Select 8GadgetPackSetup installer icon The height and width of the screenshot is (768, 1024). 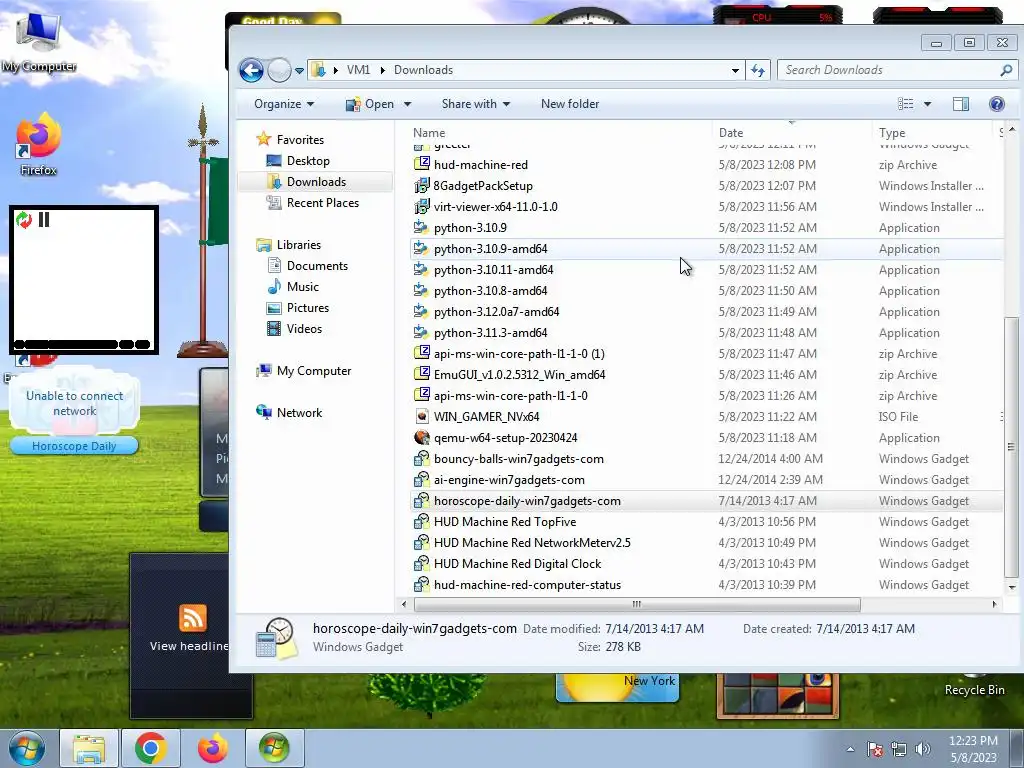(422, 185)
